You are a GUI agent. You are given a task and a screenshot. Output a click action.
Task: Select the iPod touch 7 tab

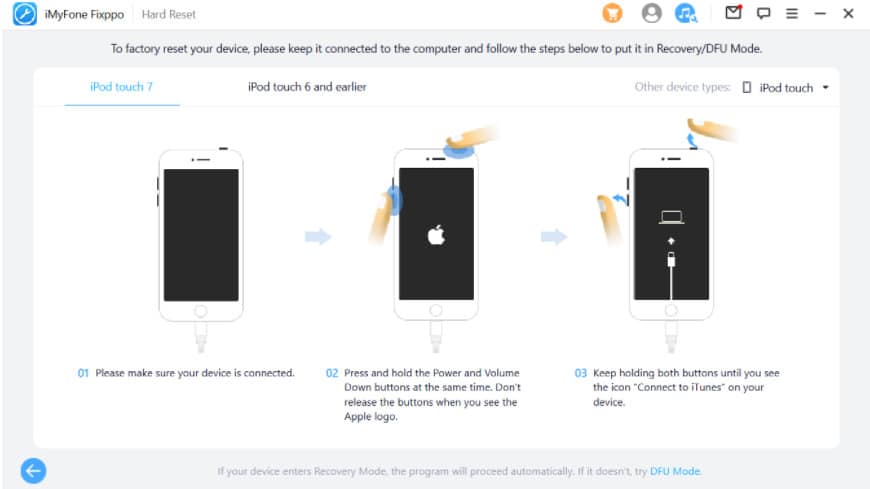(122, 87)
